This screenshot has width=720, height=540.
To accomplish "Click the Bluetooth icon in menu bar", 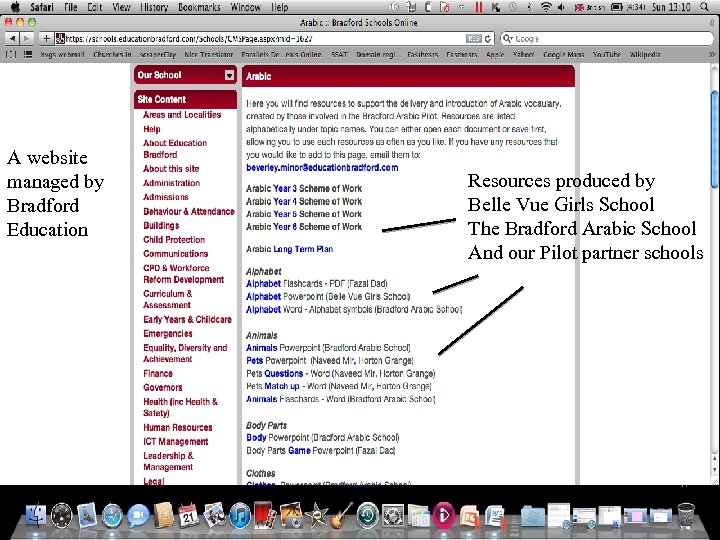I will (x=529, y=7).
